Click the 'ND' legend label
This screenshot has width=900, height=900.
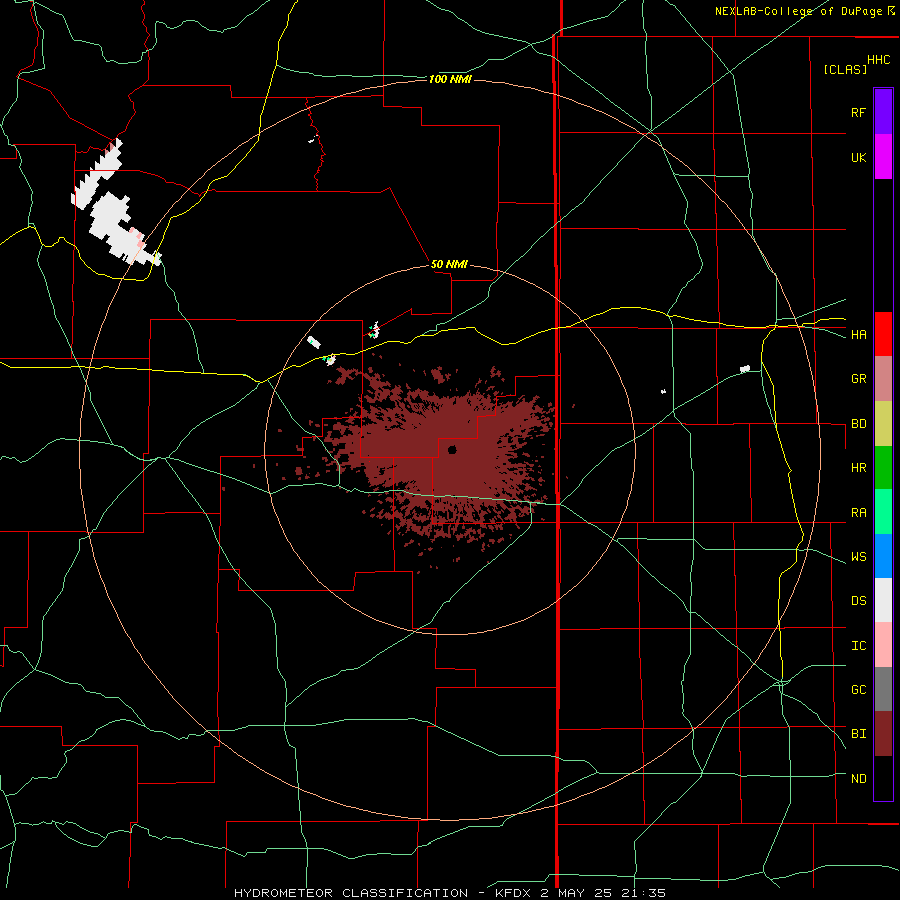click(858, 779)
